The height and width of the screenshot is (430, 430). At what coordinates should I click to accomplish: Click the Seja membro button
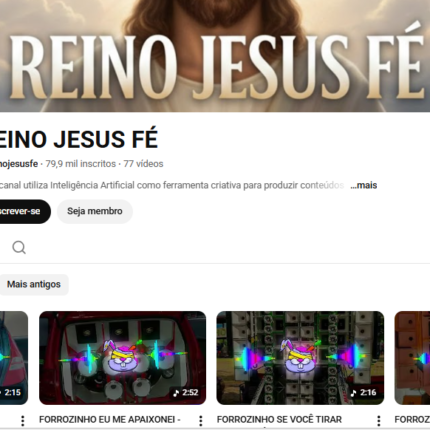coord(95,211)
